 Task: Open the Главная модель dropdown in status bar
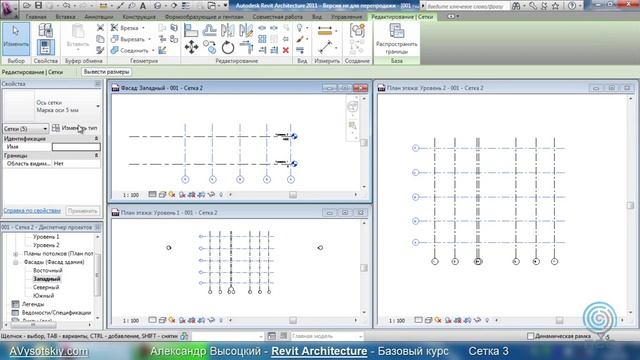(327, 336)
